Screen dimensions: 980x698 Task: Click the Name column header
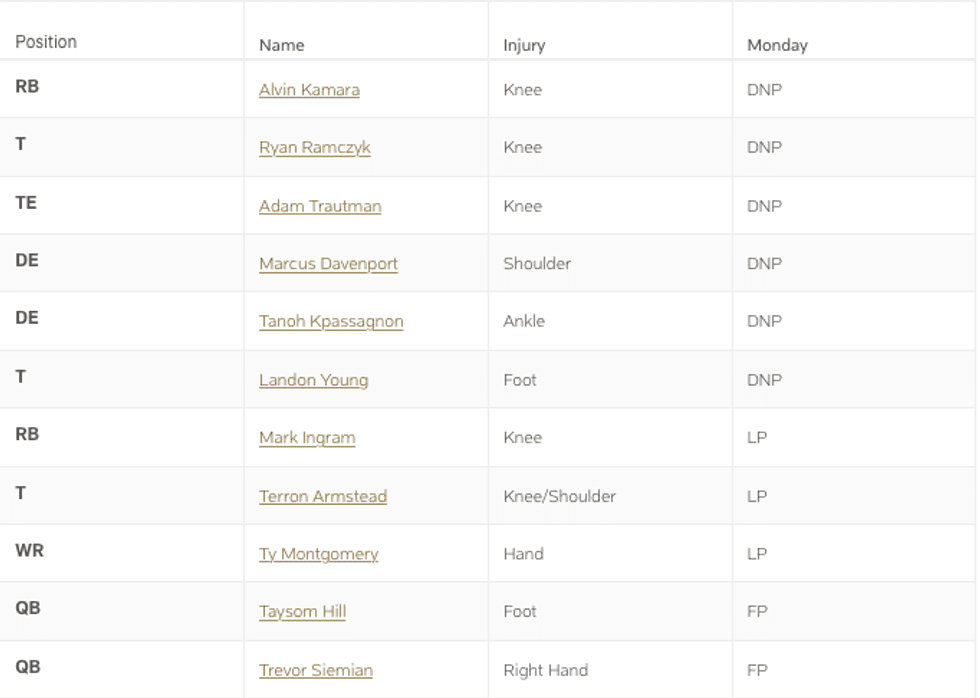click(281, 45)
